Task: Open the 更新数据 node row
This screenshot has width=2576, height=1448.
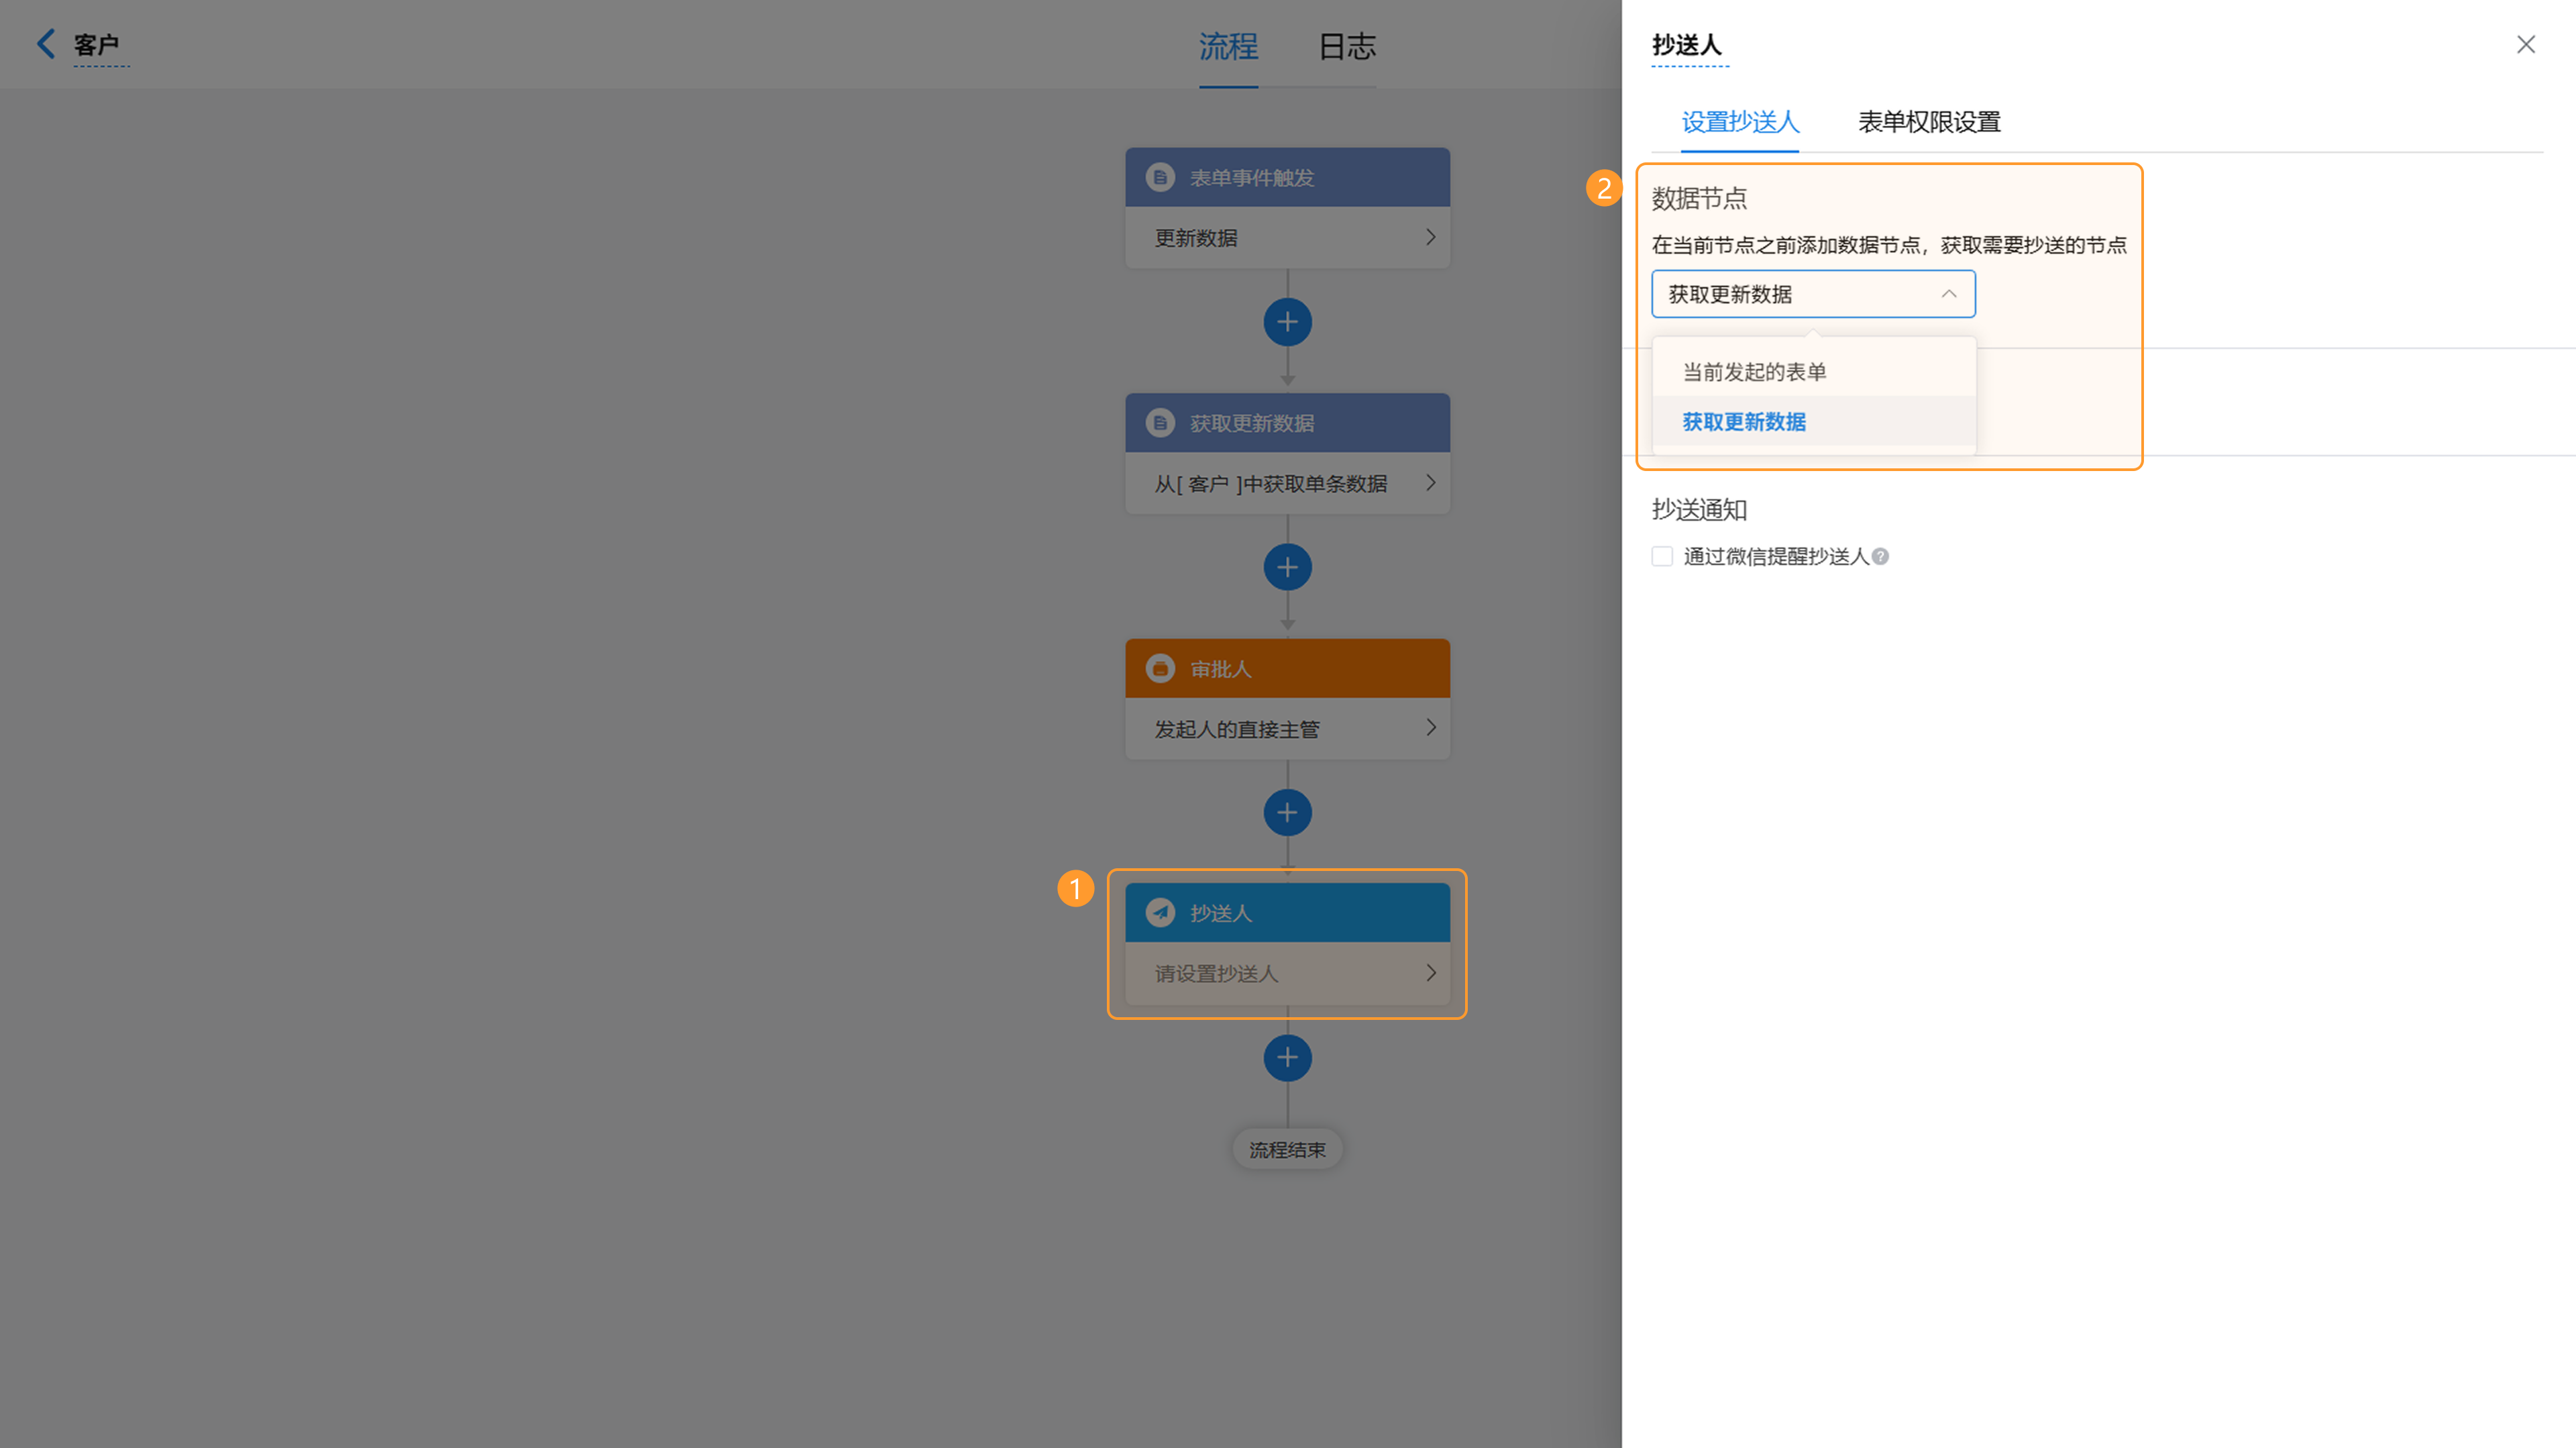Action: coord(1287,238)
